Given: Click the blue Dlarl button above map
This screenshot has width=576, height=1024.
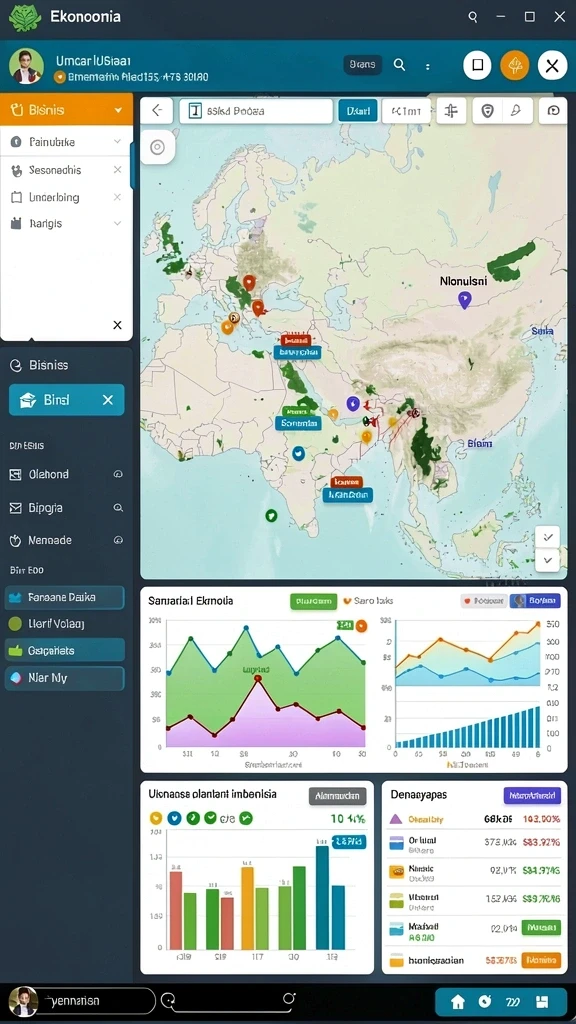Looking at the screenshot, I should (x=358, y=111).
